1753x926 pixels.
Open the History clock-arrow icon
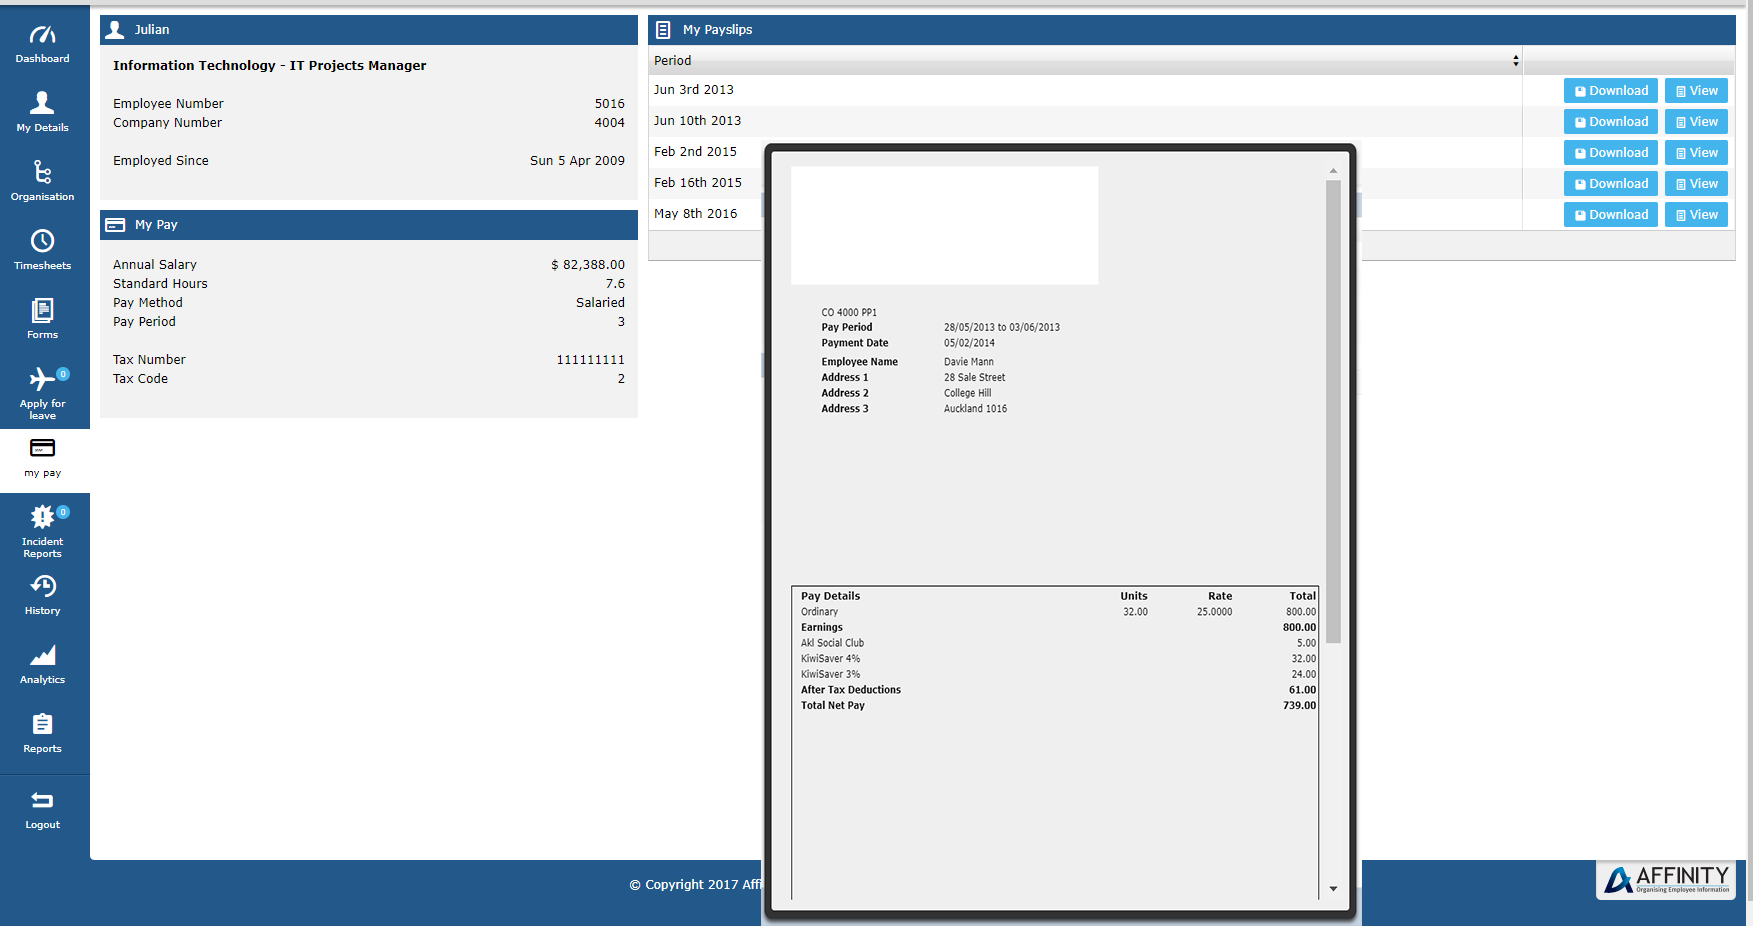[42, 586]
